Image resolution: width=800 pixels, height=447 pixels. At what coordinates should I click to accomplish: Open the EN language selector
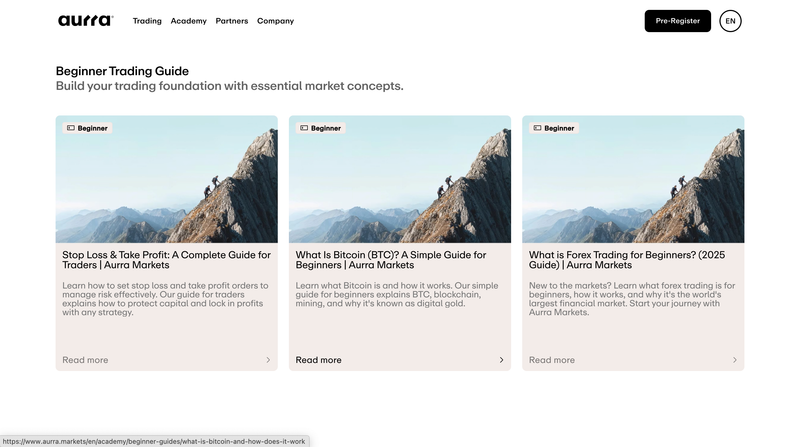tap(730, 21)
